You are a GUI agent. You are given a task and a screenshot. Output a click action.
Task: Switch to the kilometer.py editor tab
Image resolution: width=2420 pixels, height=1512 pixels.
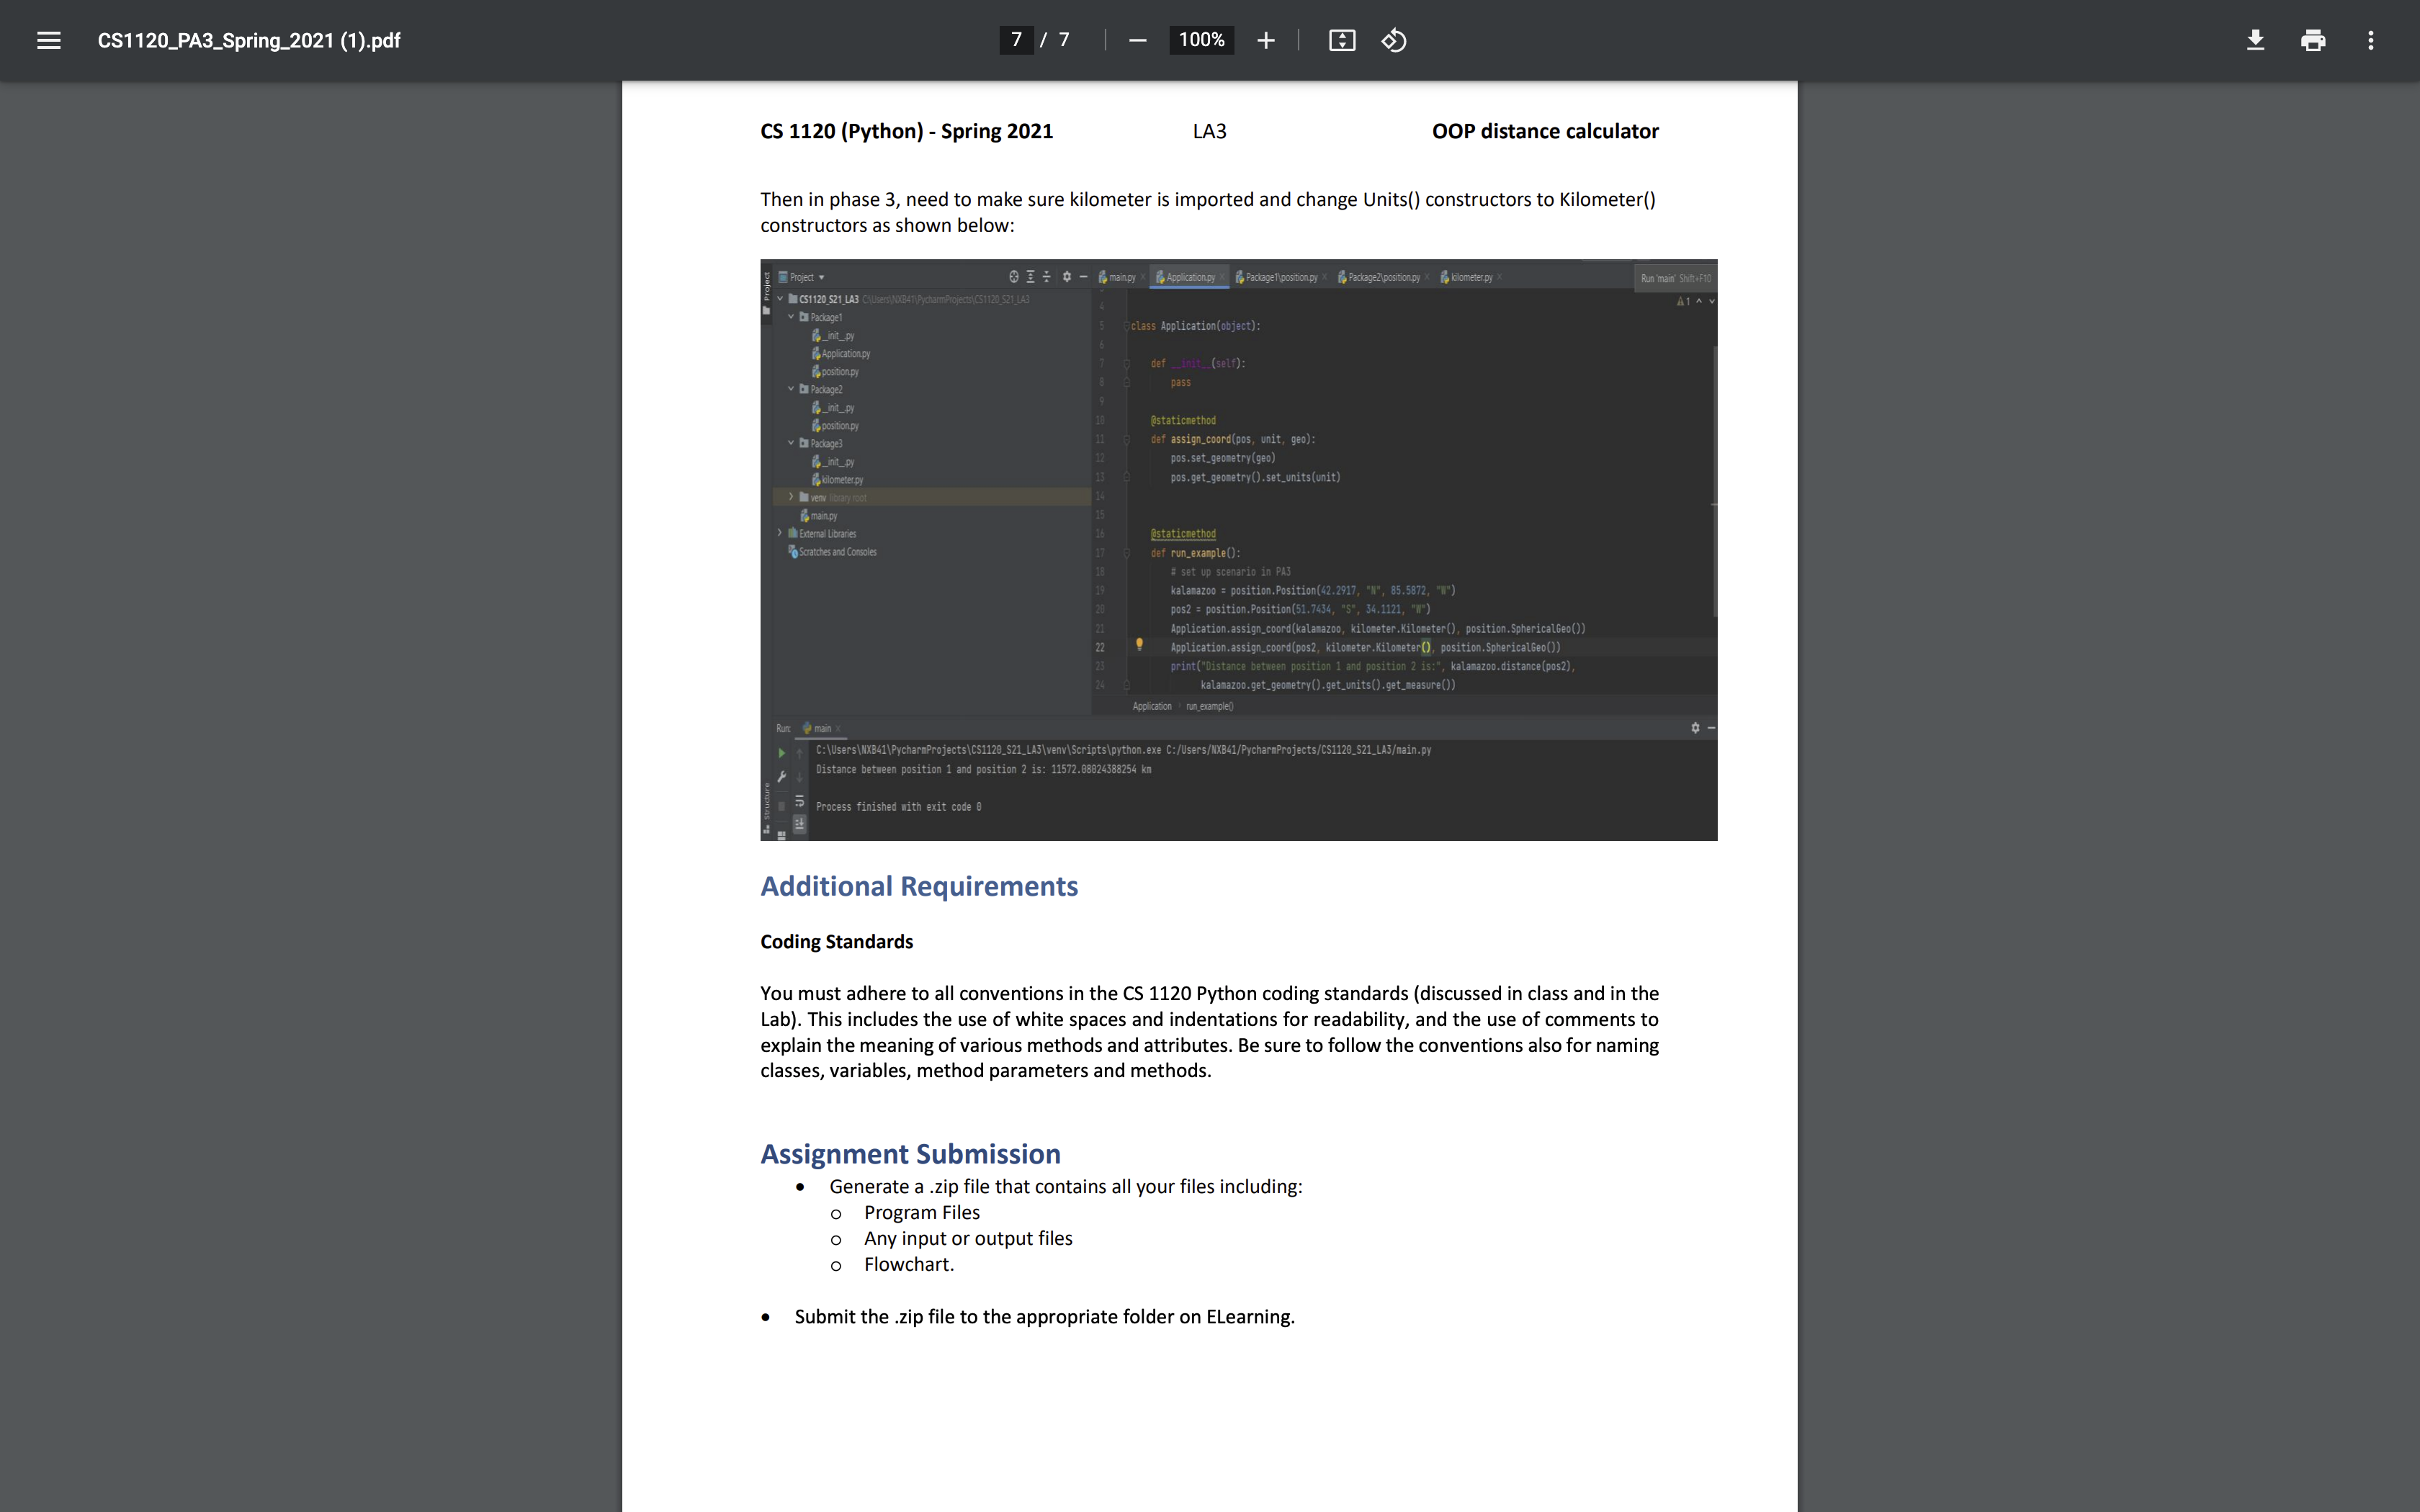pos(1470,277)
